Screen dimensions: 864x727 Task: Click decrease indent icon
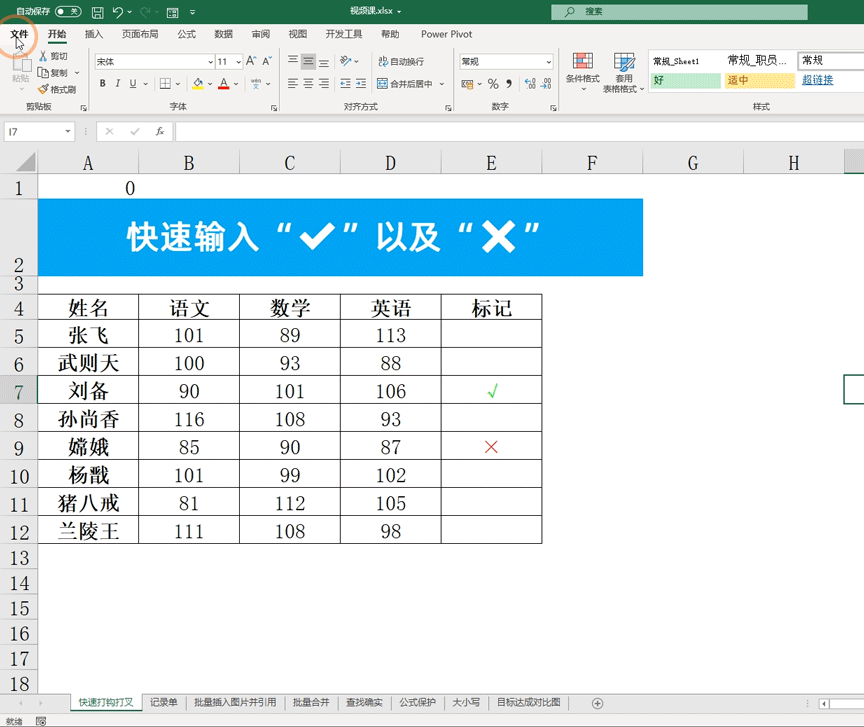pos(345,83)
